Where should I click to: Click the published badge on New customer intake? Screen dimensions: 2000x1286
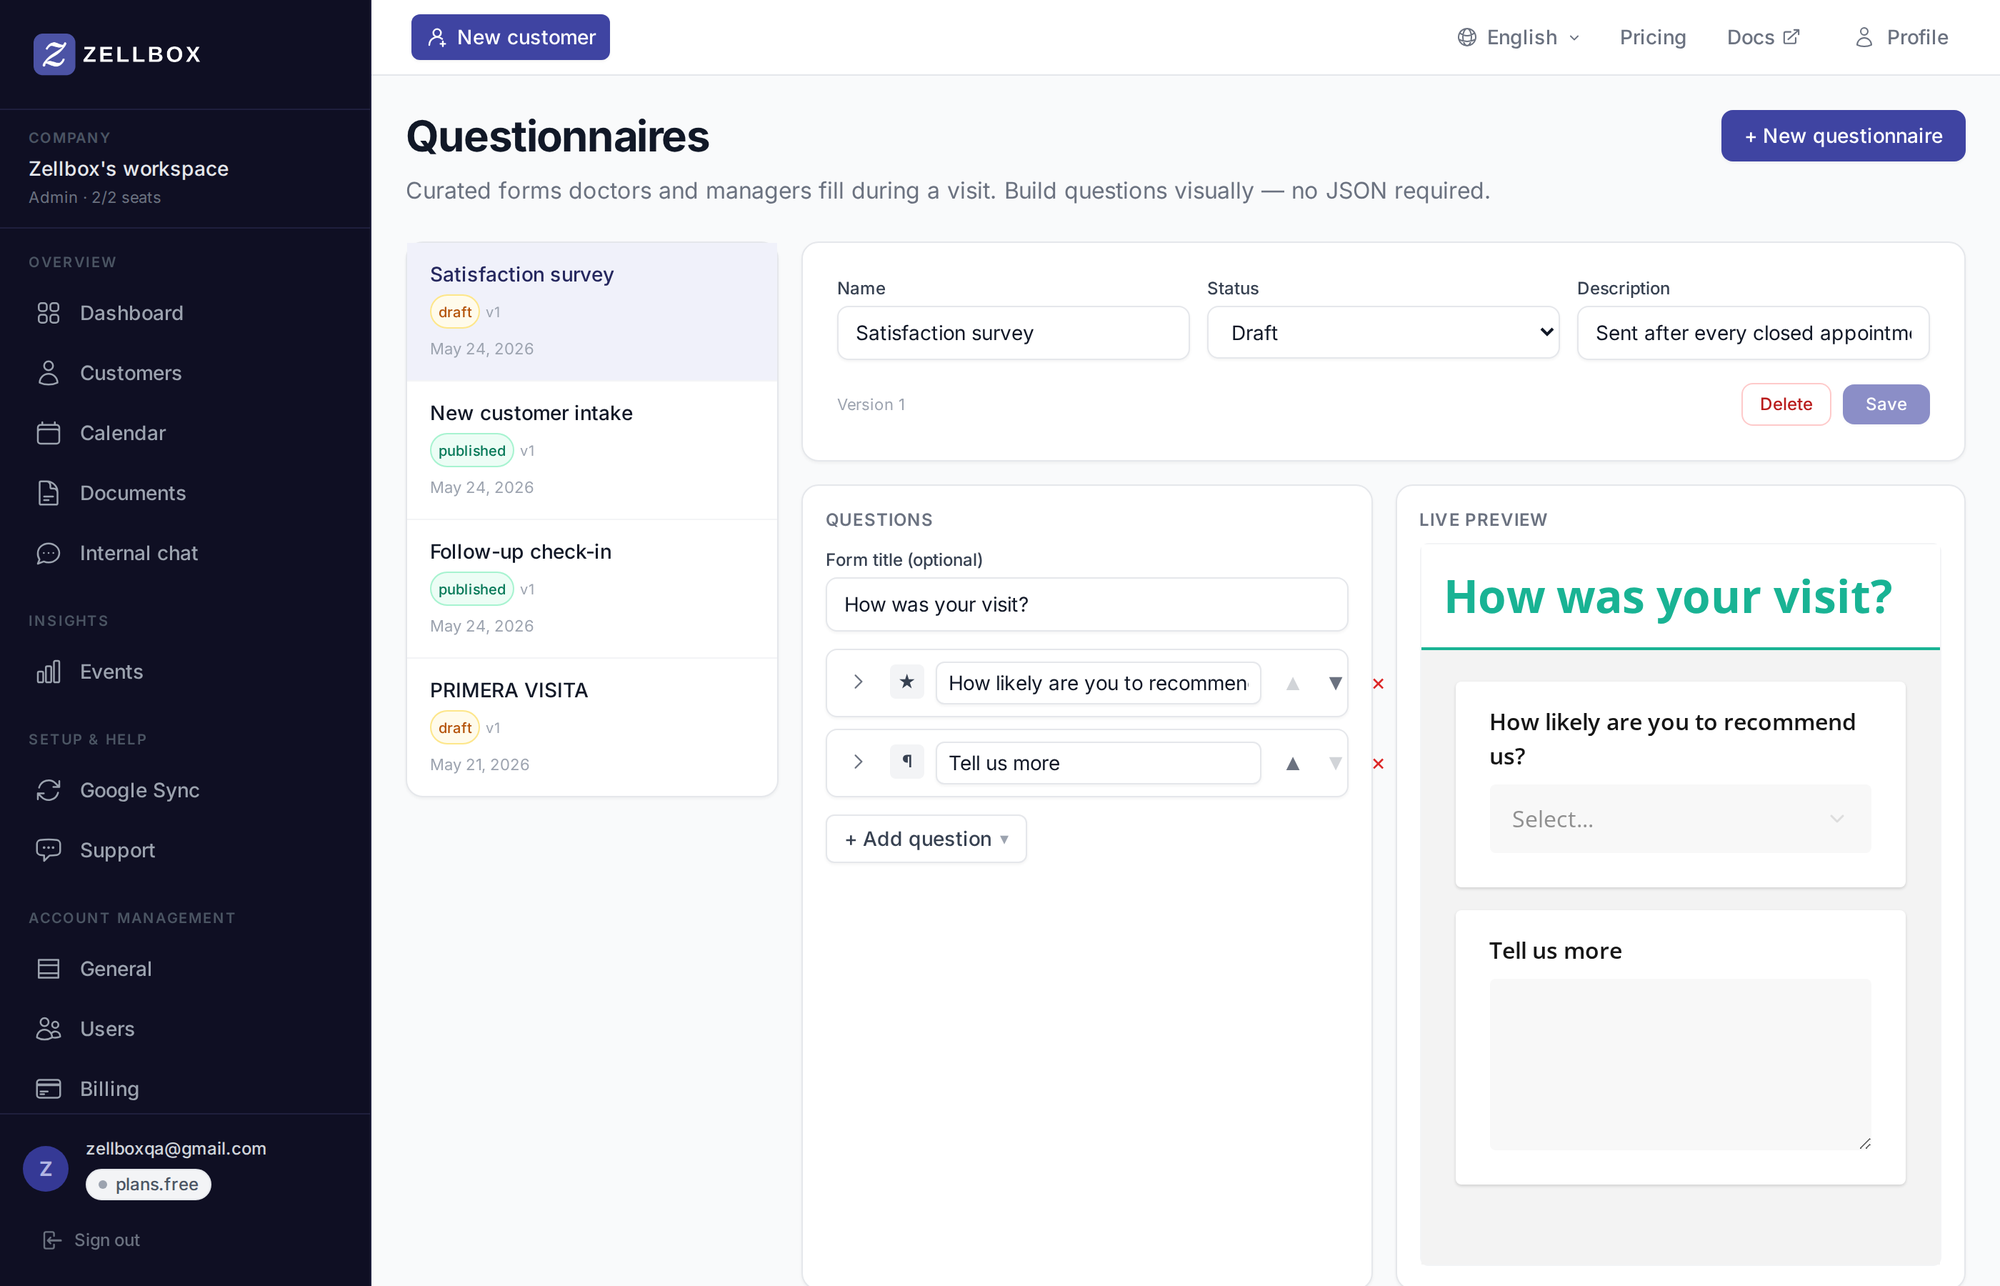pos(472,450)
